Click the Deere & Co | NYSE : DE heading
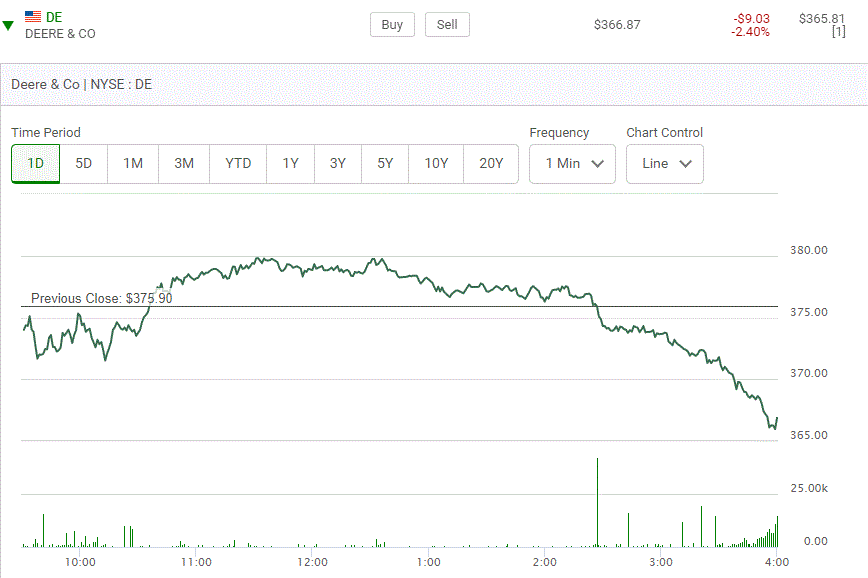 click(81, 84)
